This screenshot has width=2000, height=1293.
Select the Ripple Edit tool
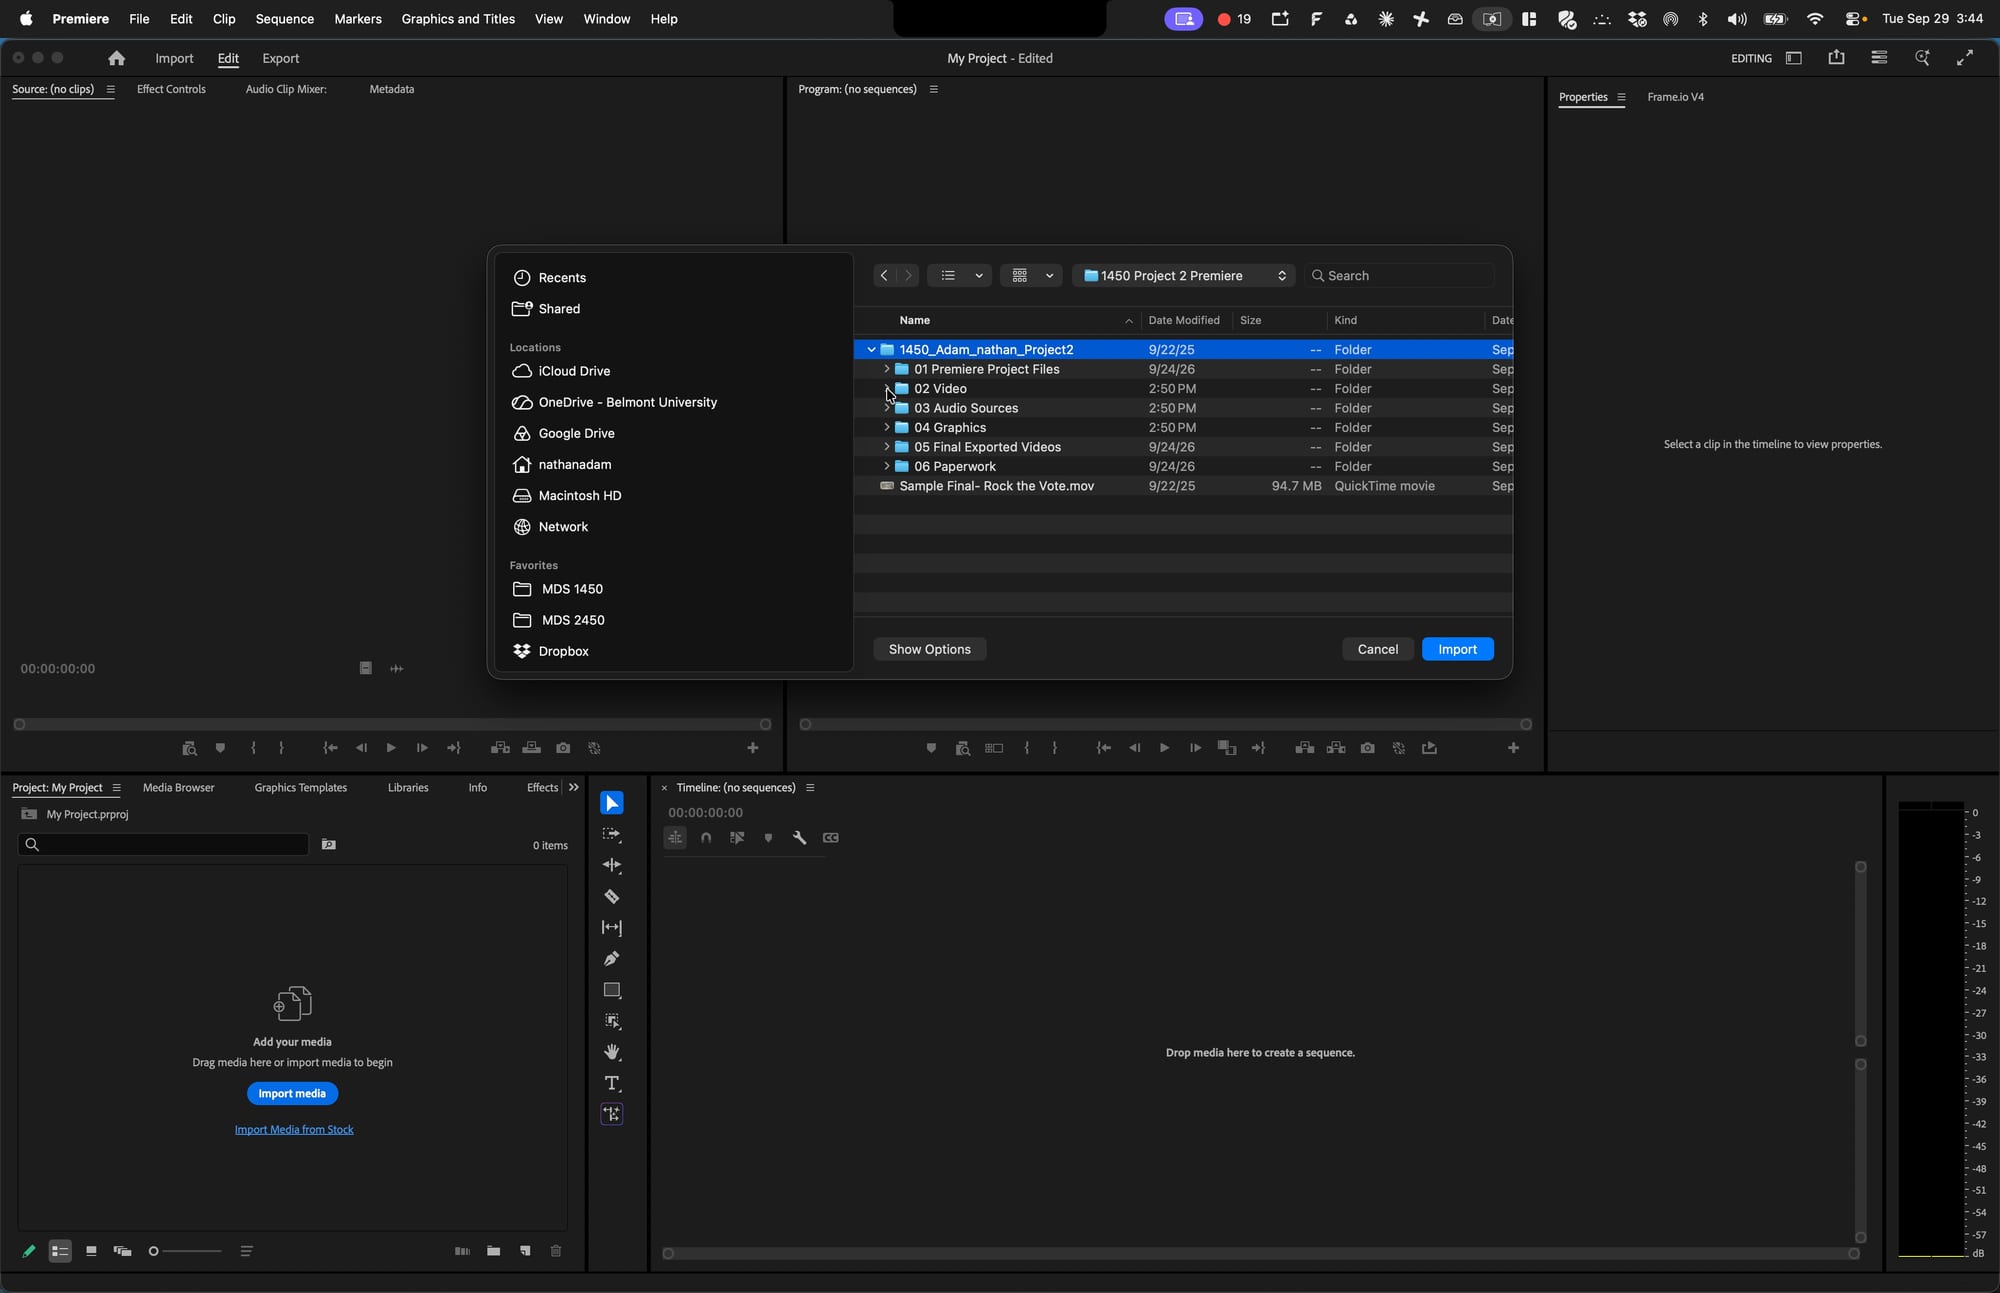coord(612,865)
